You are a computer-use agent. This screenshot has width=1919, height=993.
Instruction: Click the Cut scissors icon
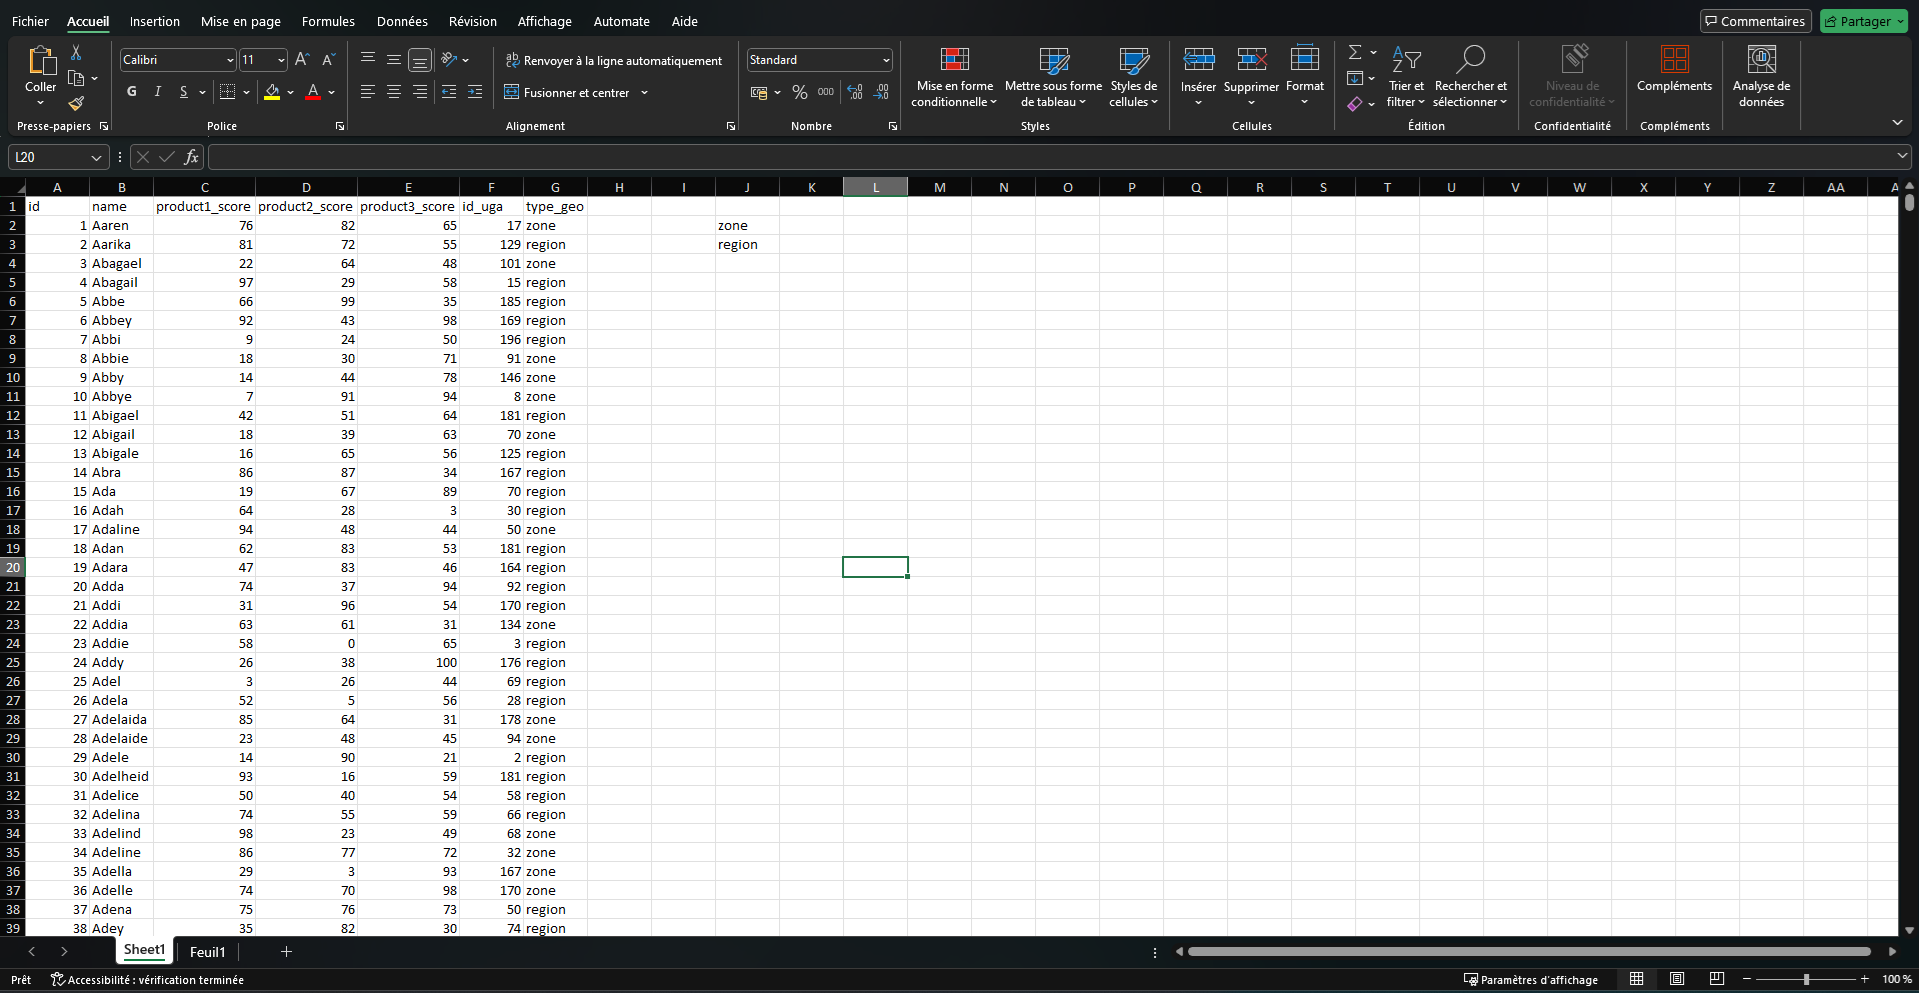click(76, 52)
